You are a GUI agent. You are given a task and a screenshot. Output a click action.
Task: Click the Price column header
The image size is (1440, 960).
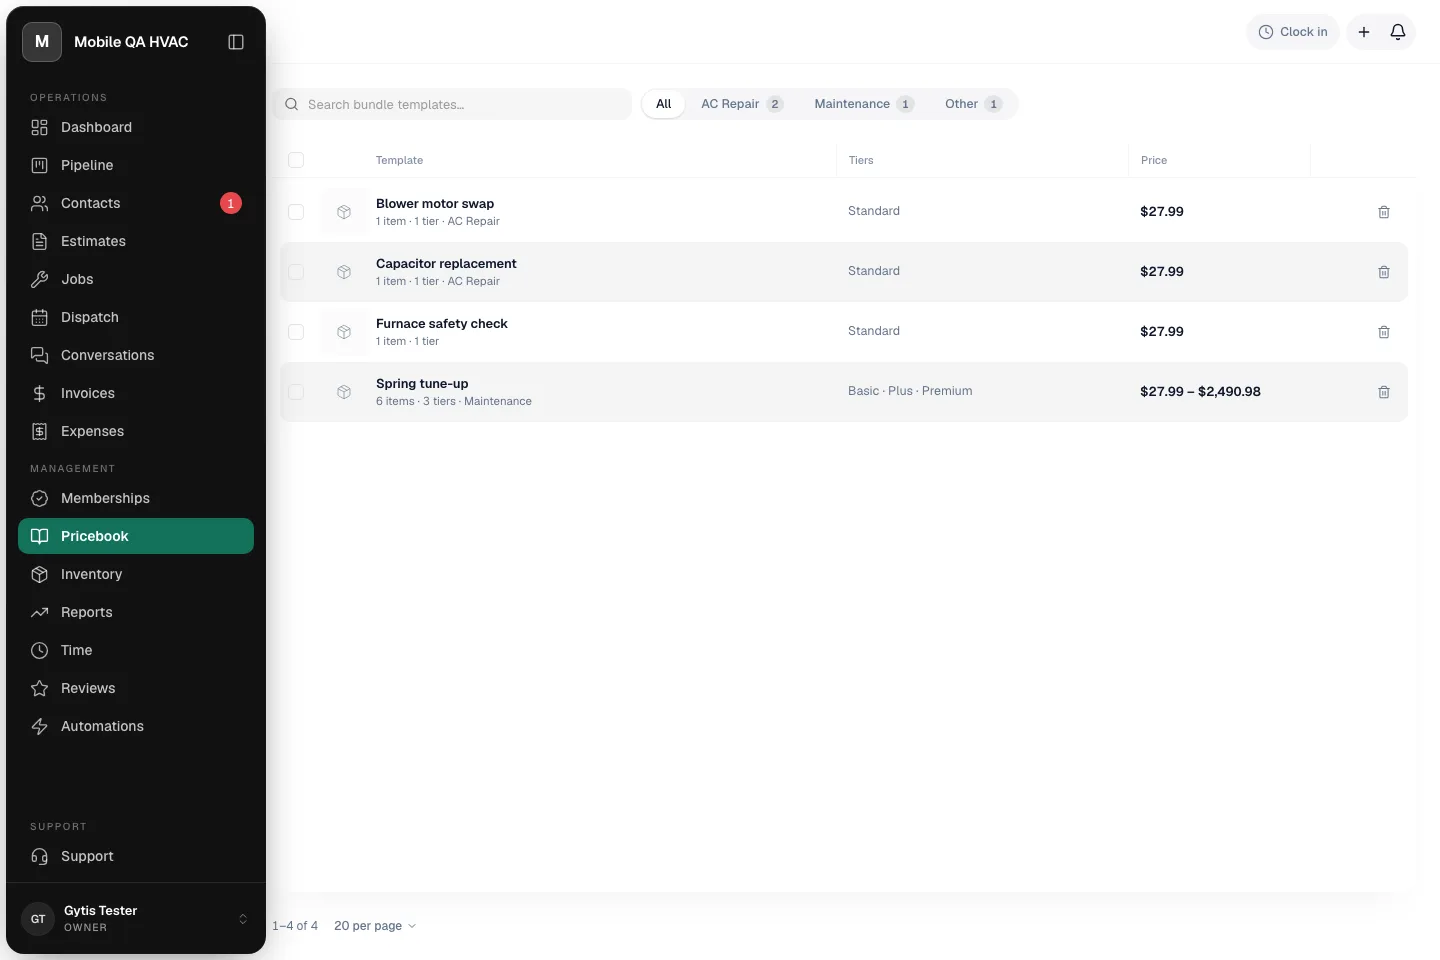click(1154, 160)
